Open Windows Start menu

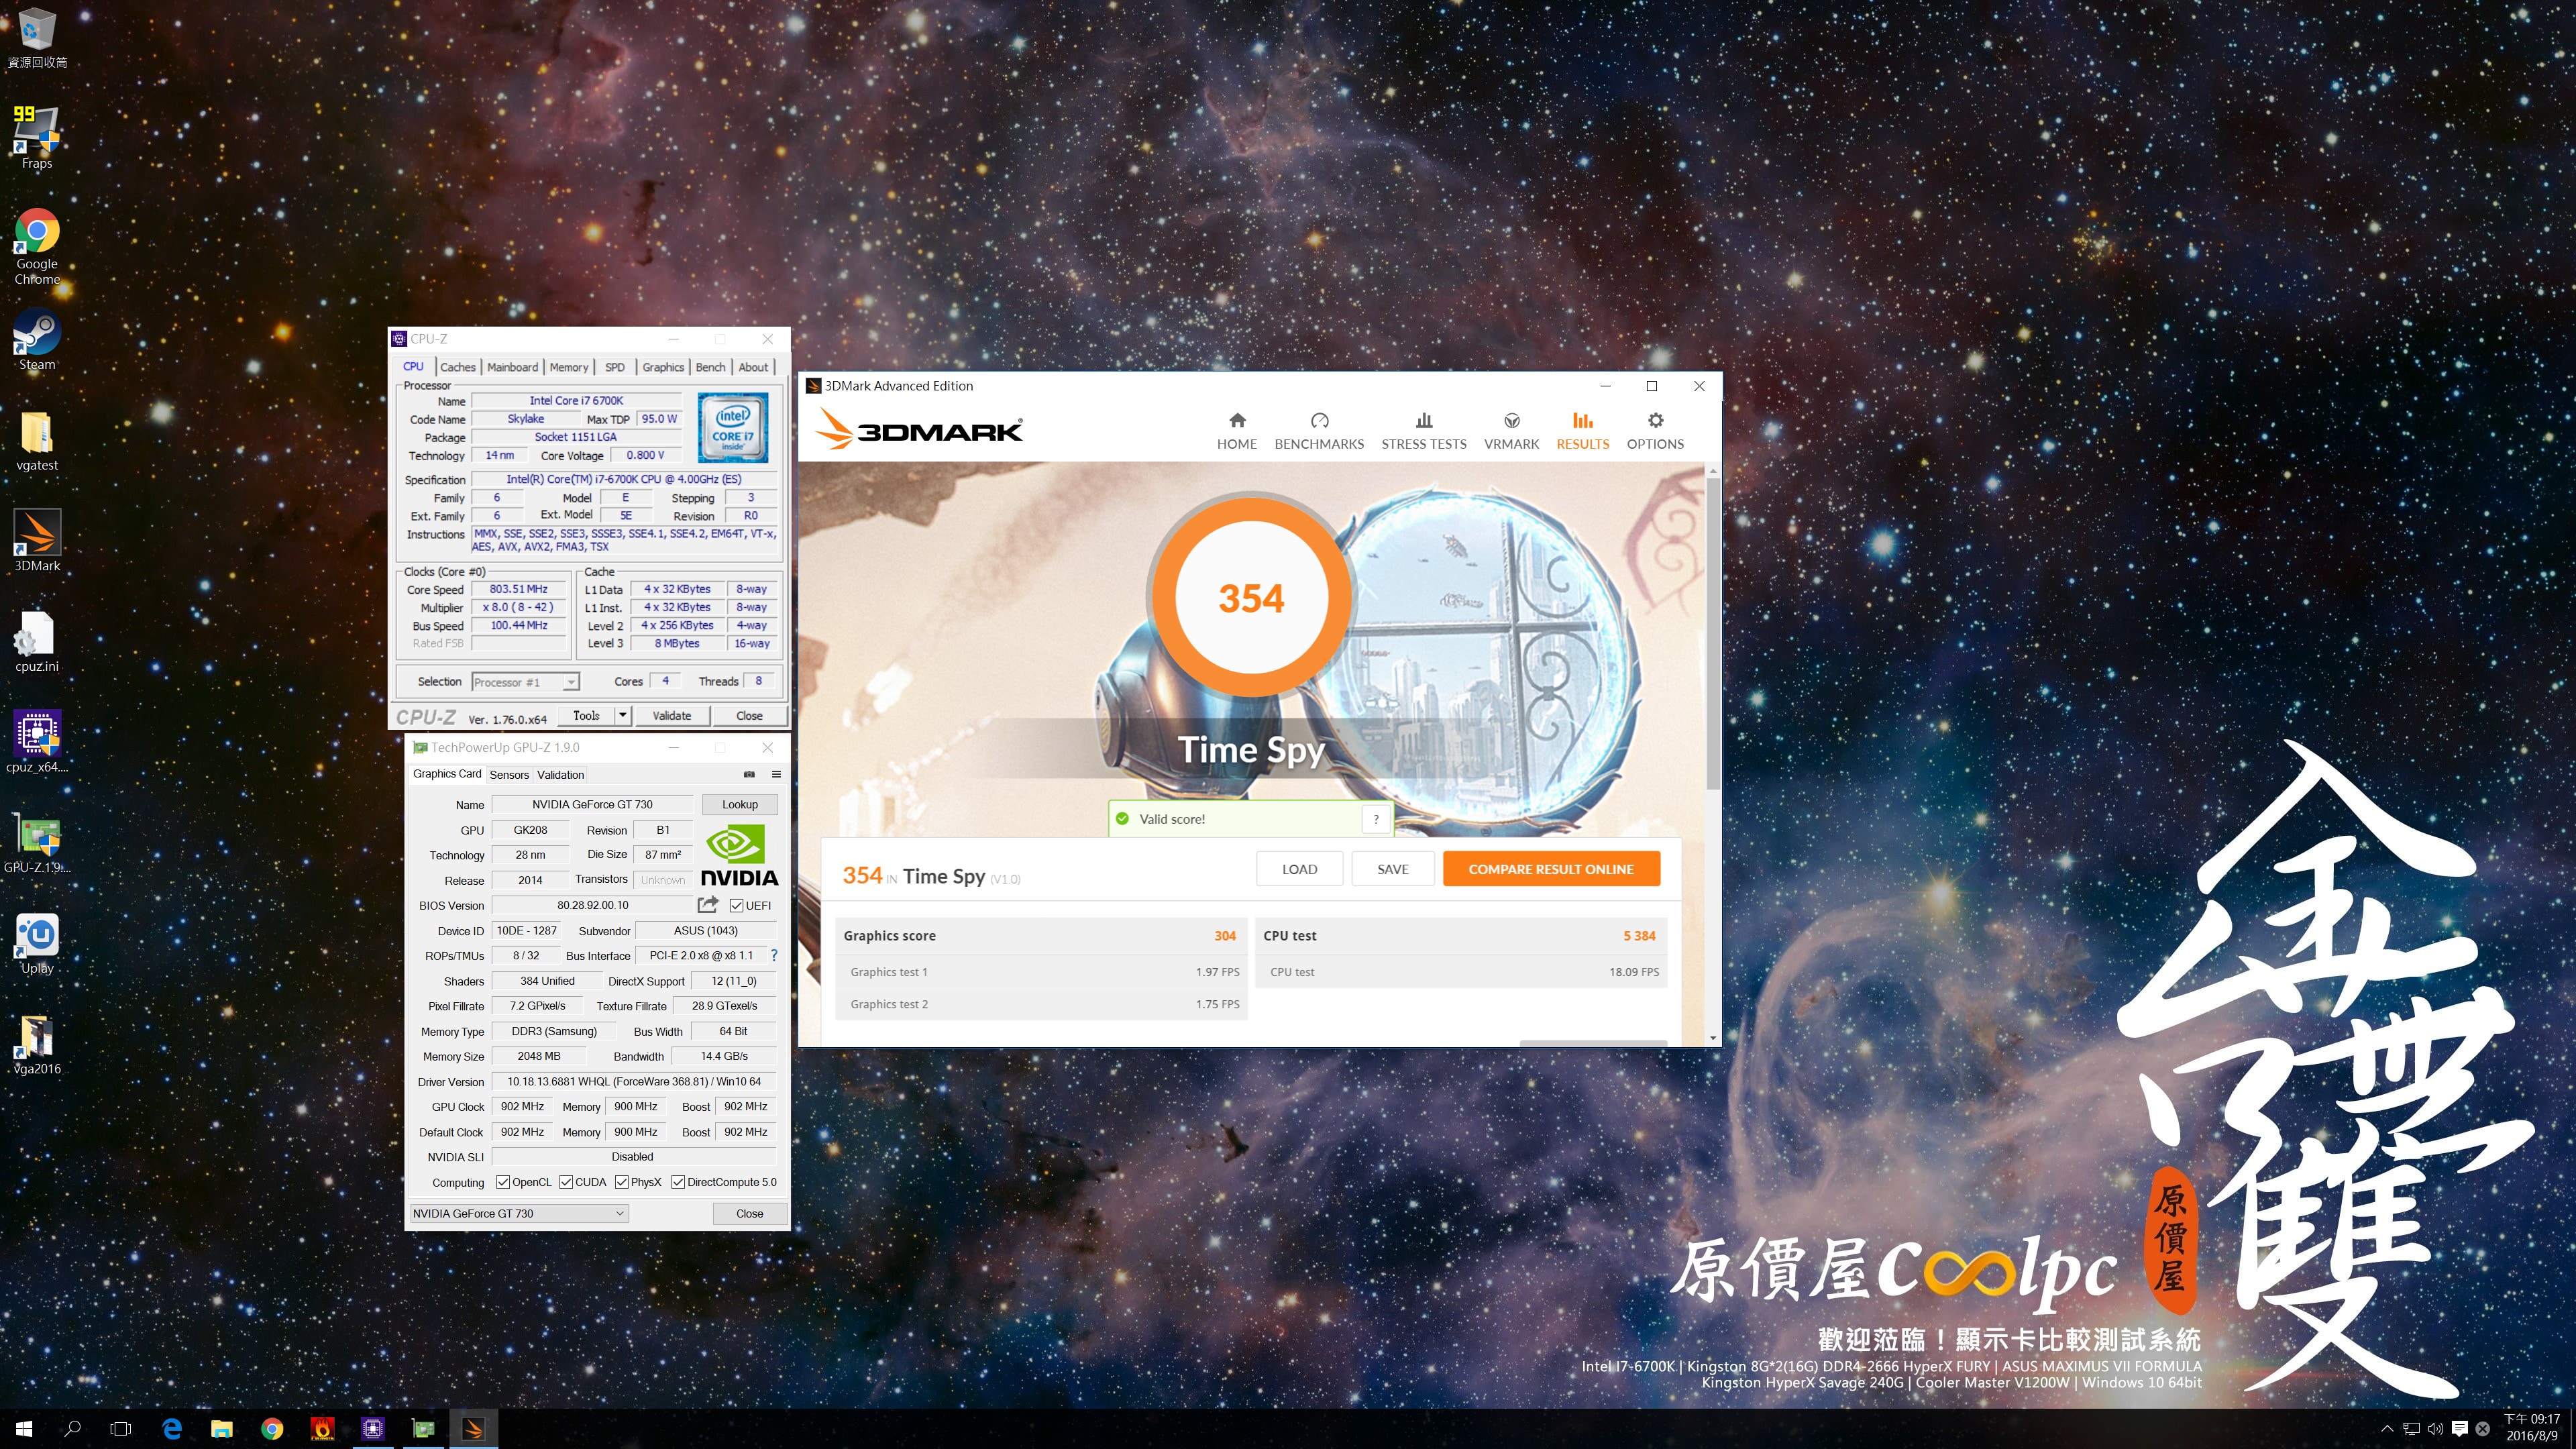[24, 1429]
